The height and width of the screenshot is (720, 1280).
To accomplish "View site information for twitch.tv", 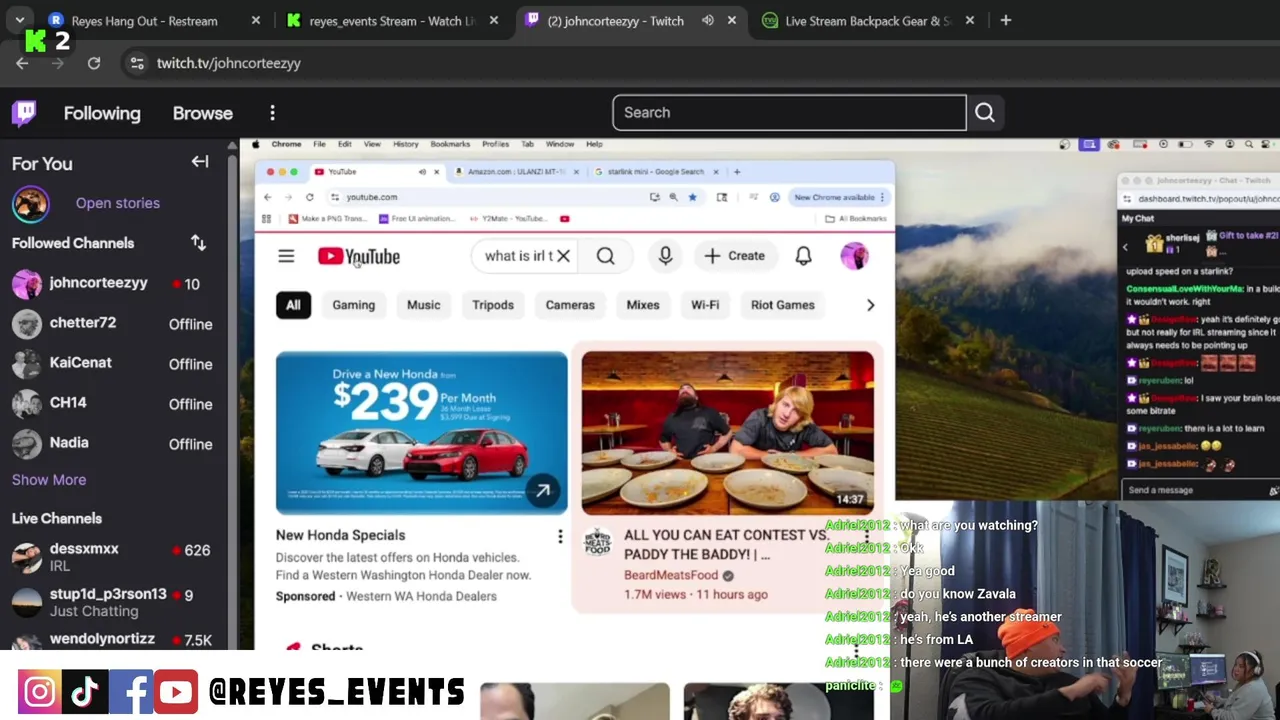I will point(137,63).
